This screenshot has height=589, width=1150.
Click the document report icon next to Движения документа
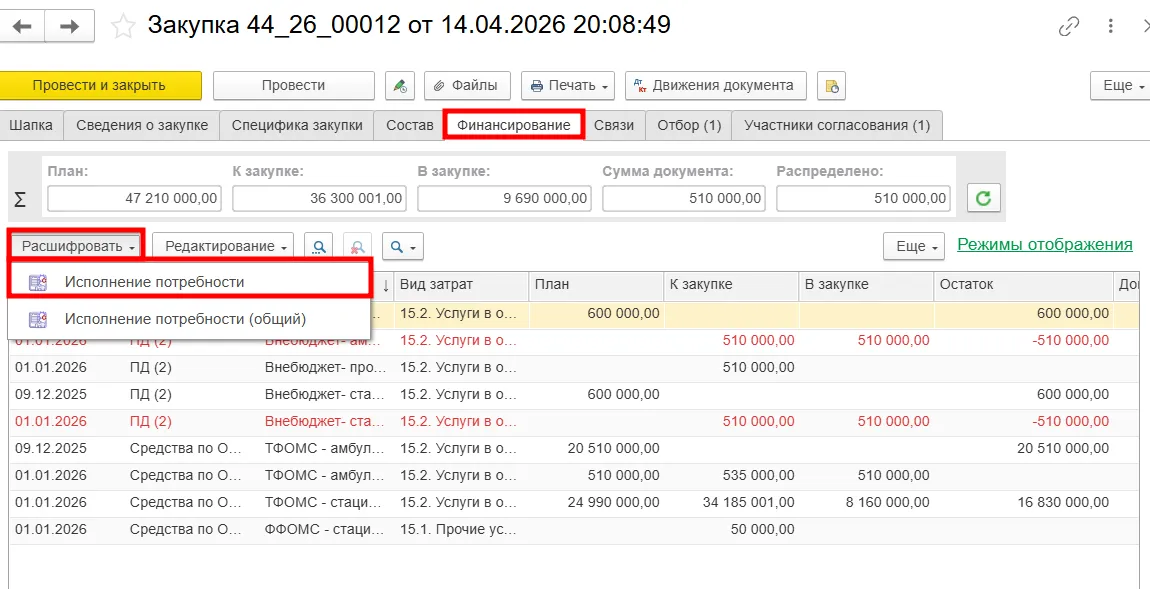pyautogui.click(x=831, y=86)
